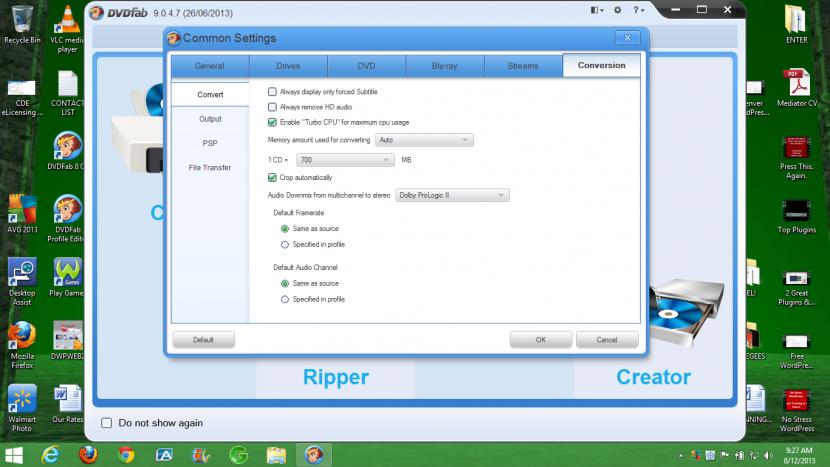The width and height of the screenshot is (830, 467).
Task: Open the AVG 2013 desktop icon
Action: pos(22,213)
